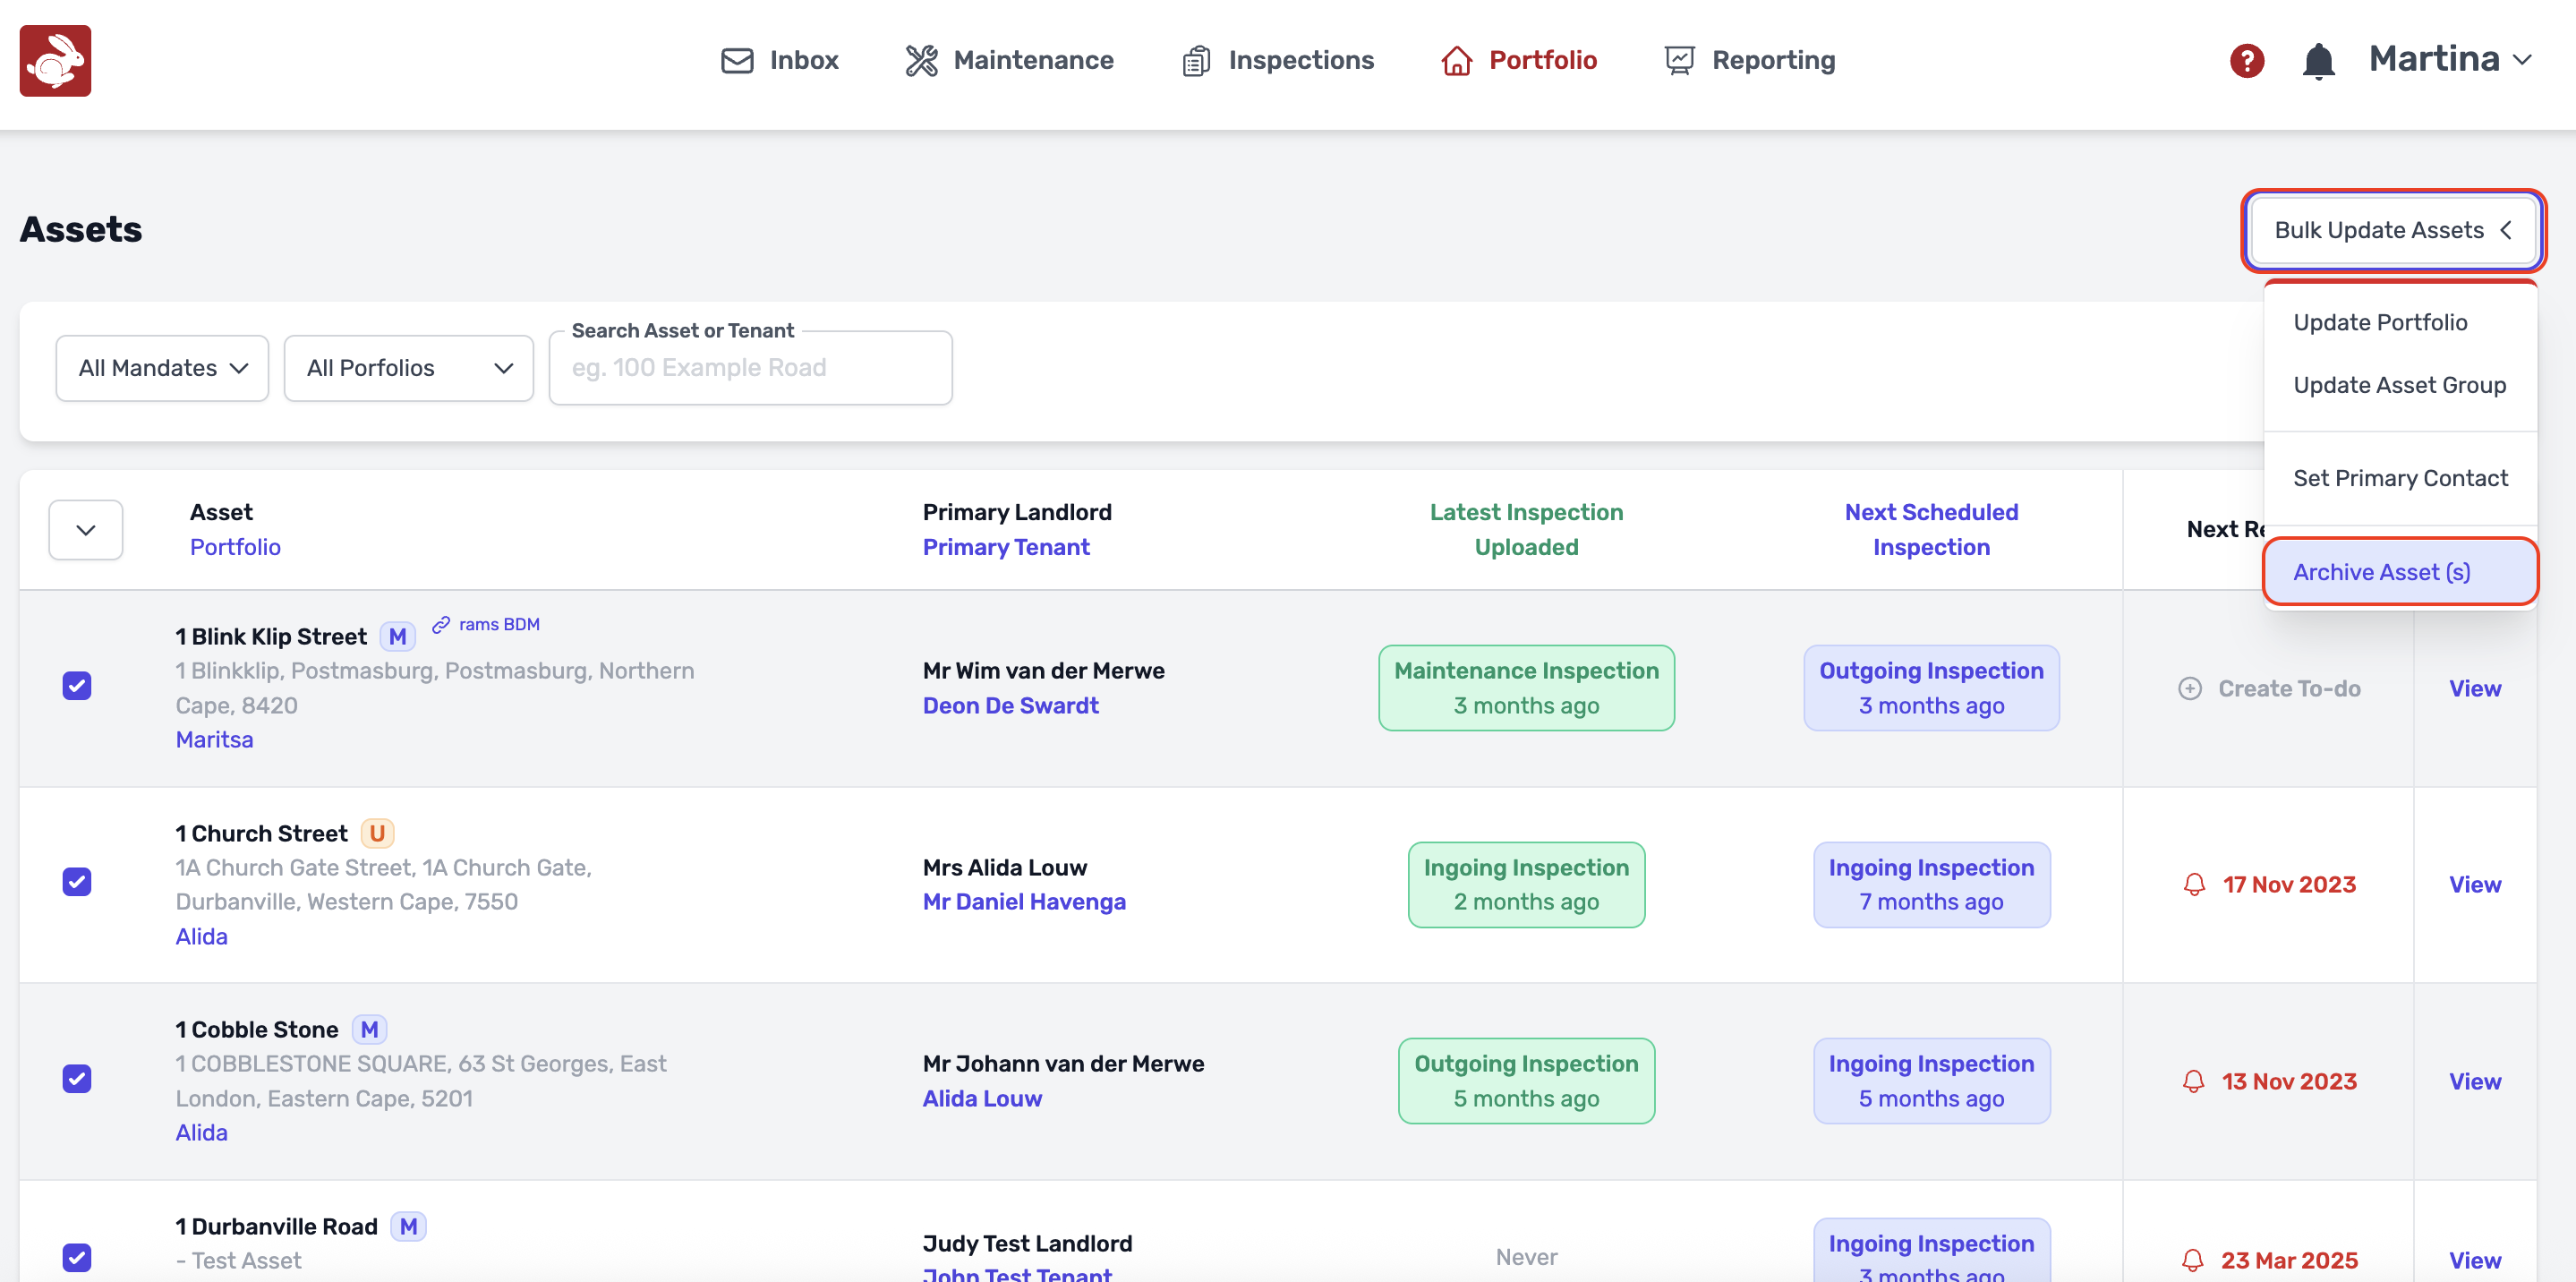
Task: Deselect the 1 Cobble Stone row checkbox
Action: point(77,1079)
